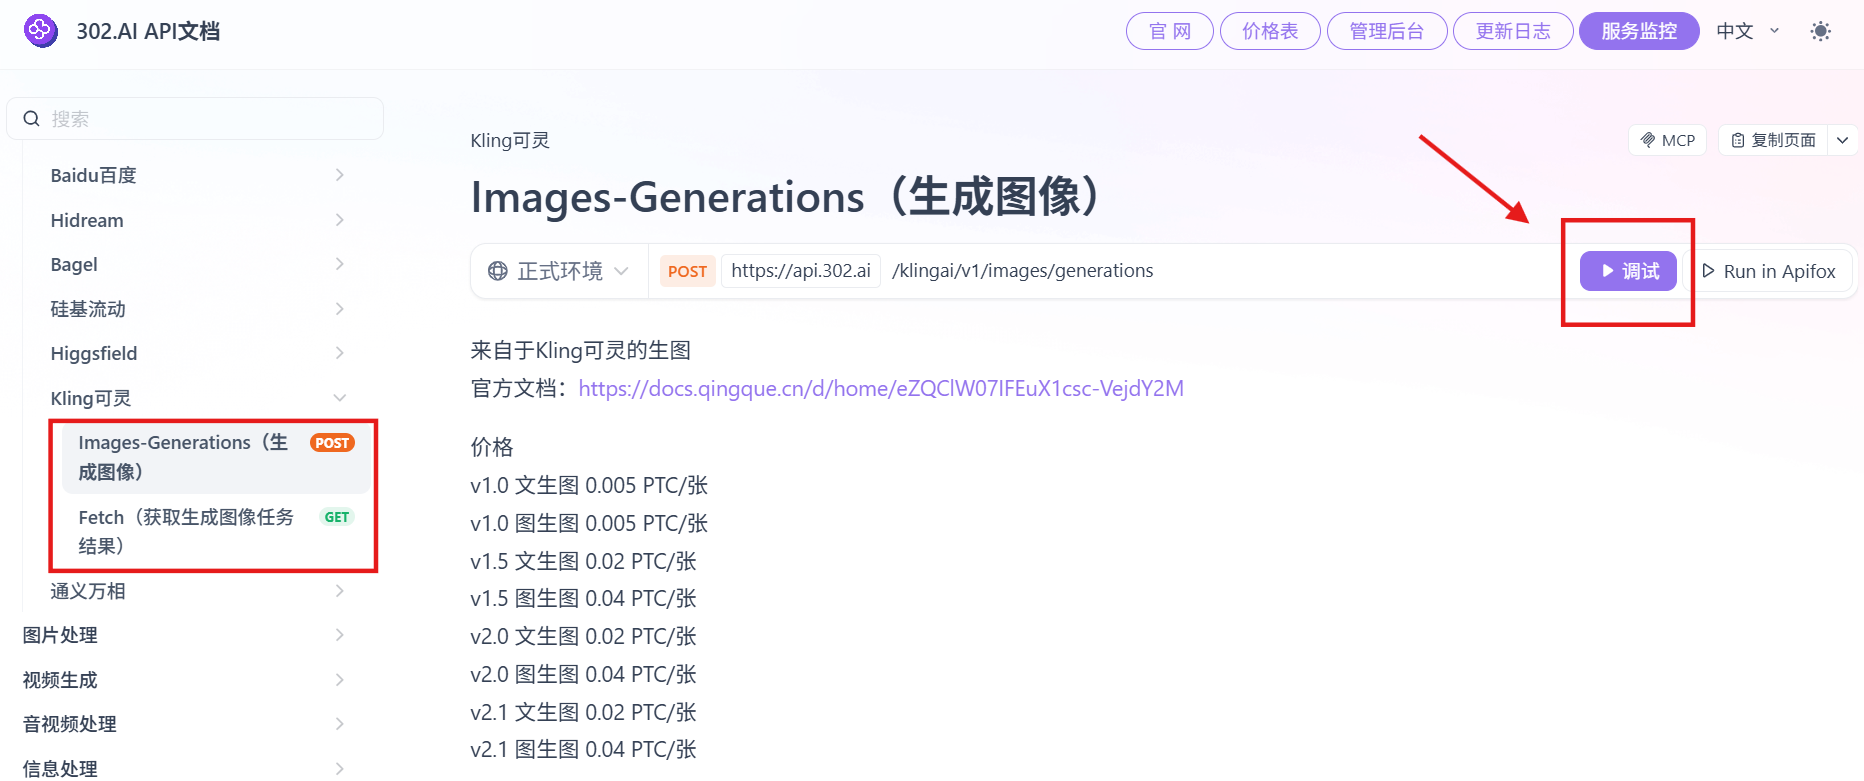The width and height of the screenshot is (1864, 781).
Task: Click the 硅基流动 label
Action: pyautogui.click(x=88, y=309)
